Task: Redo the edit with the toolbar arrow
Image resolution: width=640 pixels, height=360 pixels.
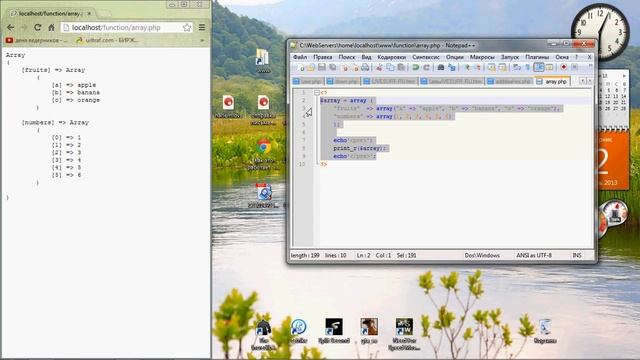Action: pos(427,67)
